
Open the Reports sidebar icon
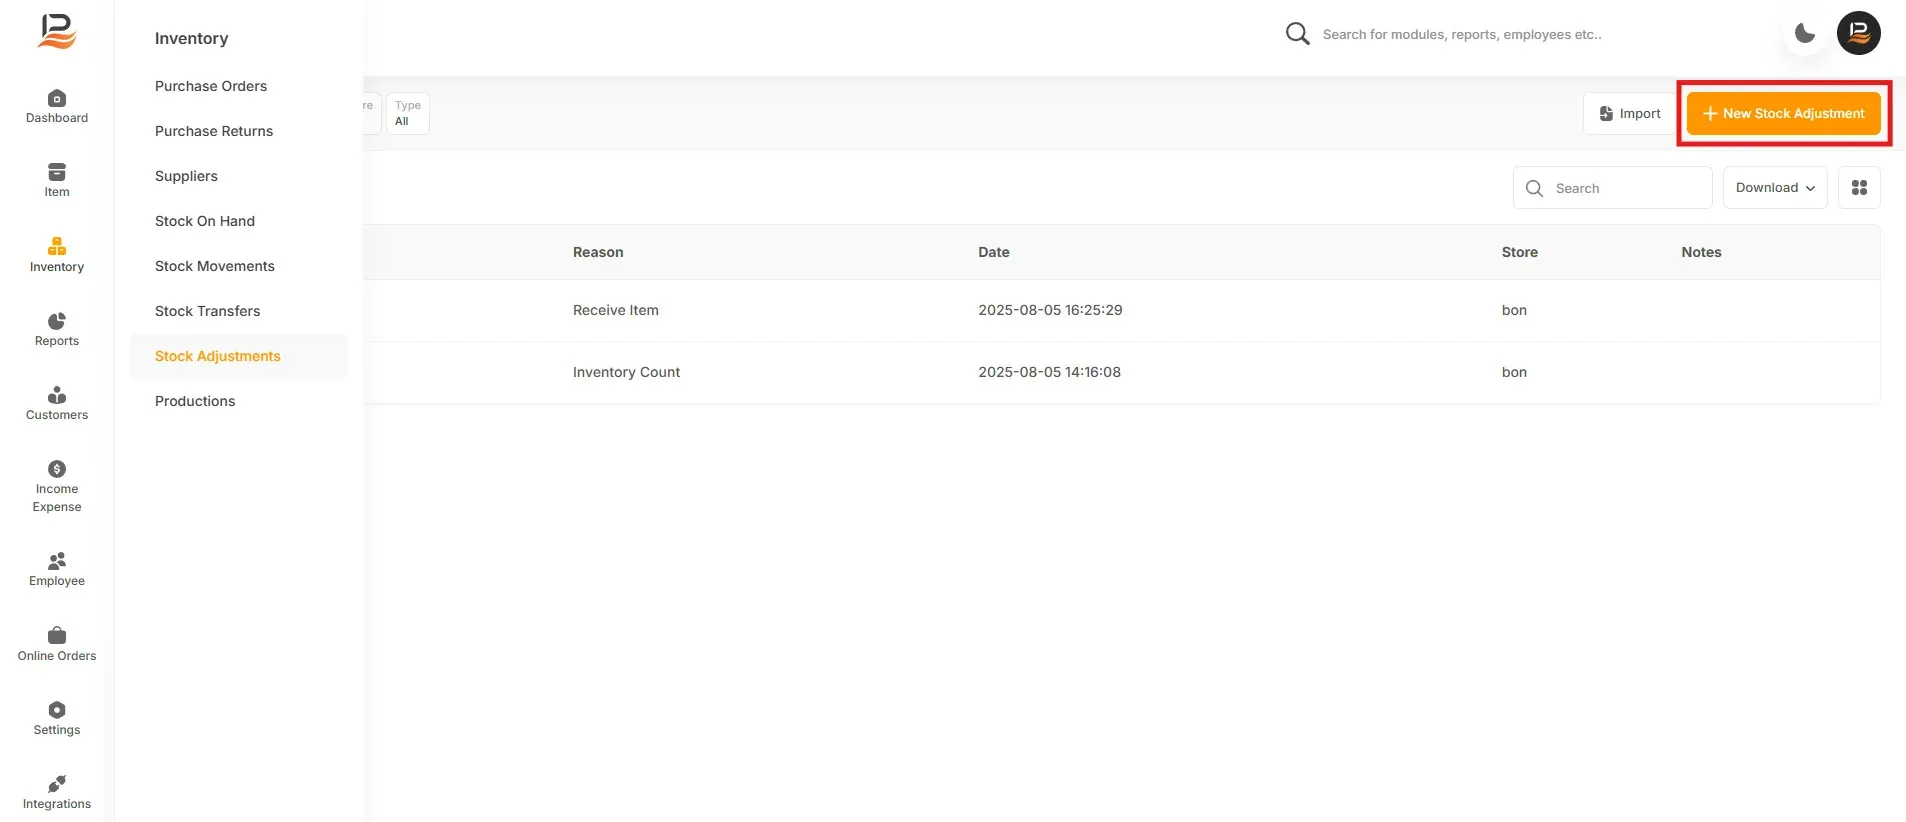pos(57,321)
